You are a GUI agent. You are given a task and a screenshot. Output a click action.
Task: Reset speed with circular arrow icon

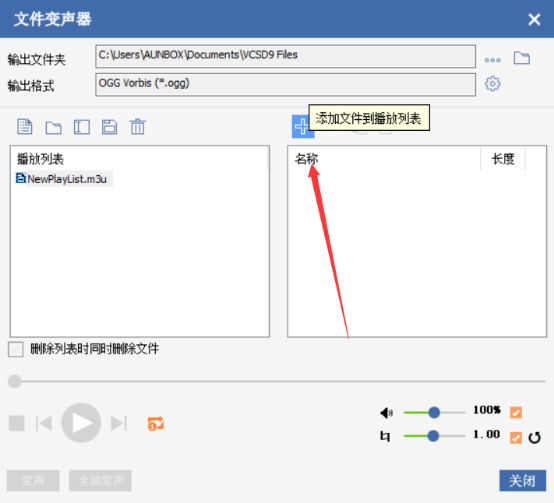coord(534,437)
